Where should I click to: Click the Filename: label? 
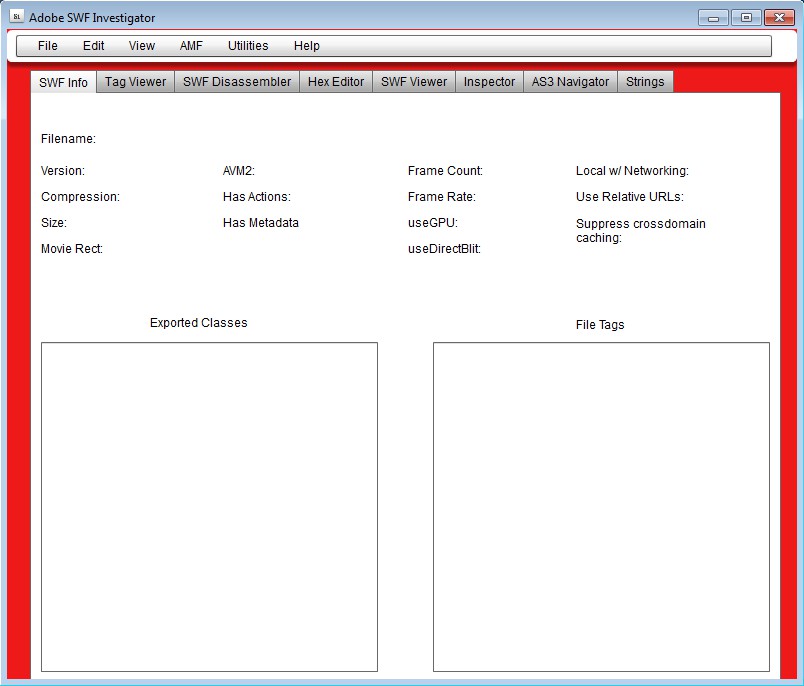click(x=68, y=139)
